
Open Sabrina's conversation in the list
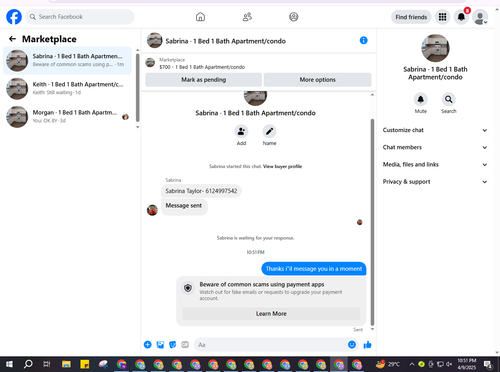(67, 60)
